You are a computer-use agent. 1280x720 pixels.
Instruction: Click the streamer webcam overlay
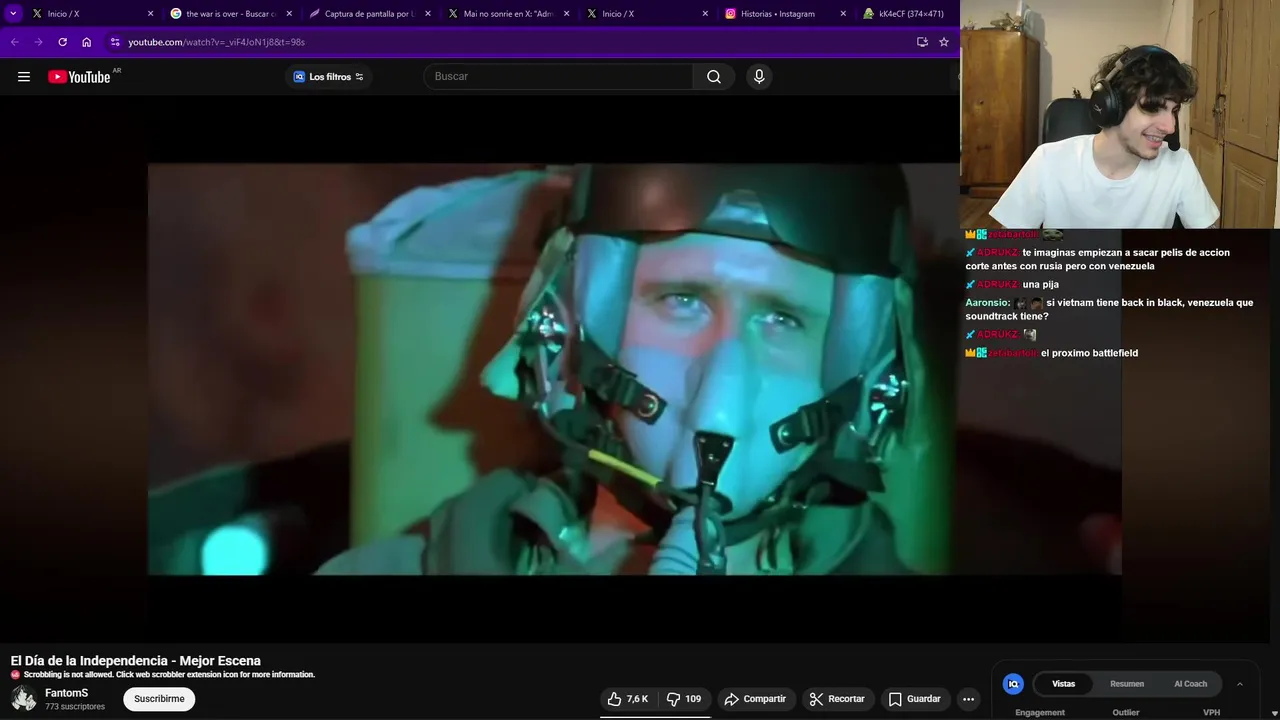pos(1120,114)
